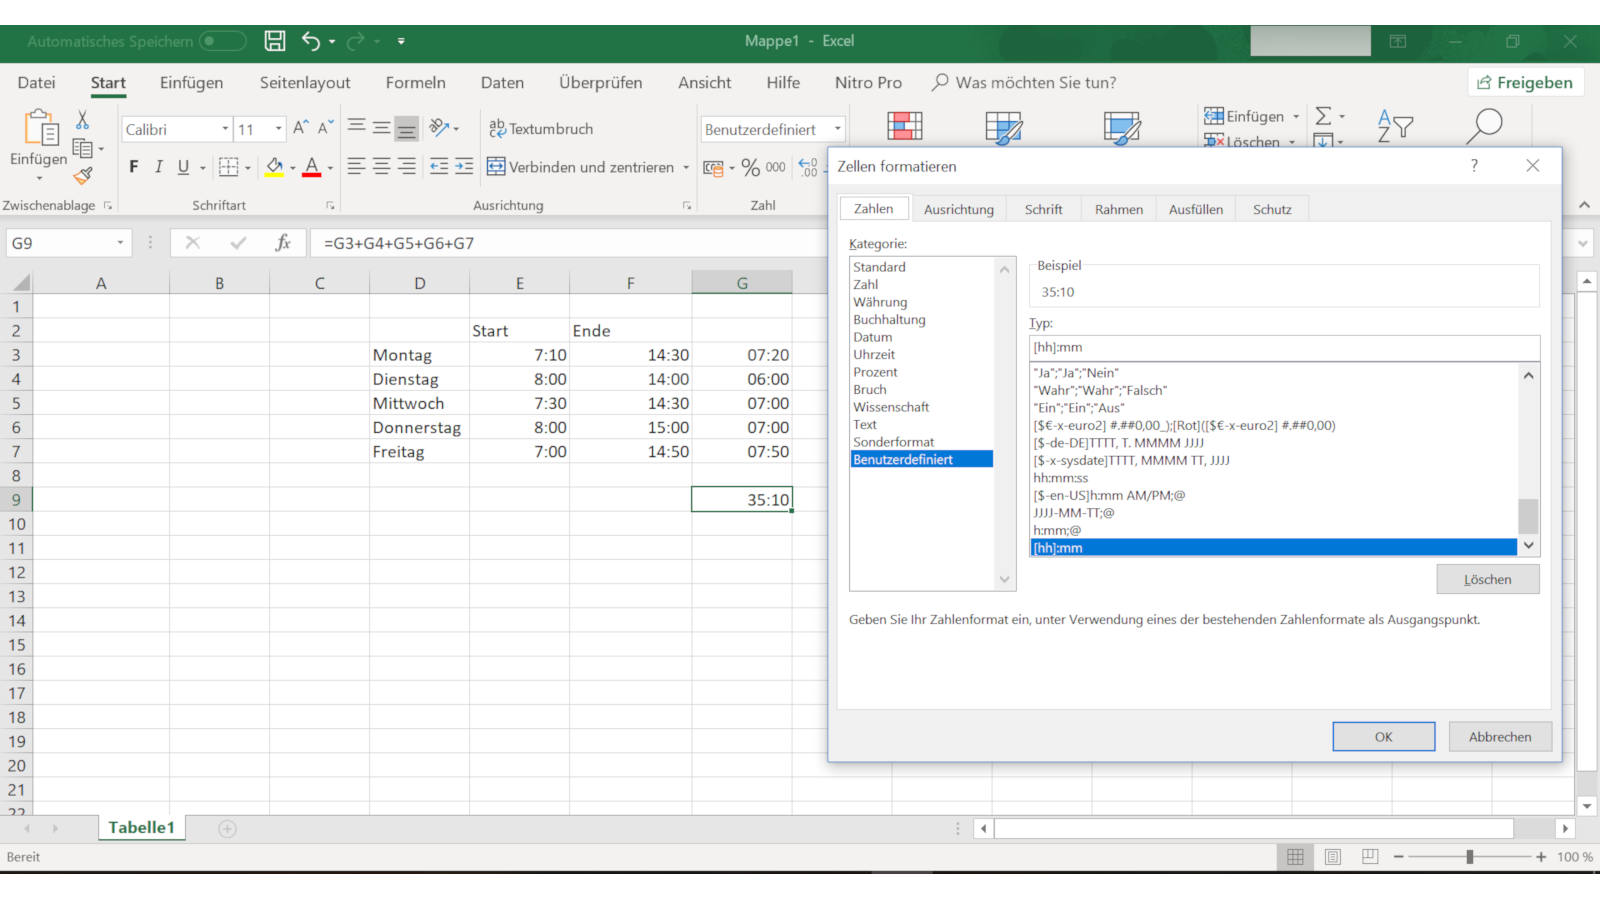
Task: Click the Typ format code input field
Action: tap(1283, 348)
